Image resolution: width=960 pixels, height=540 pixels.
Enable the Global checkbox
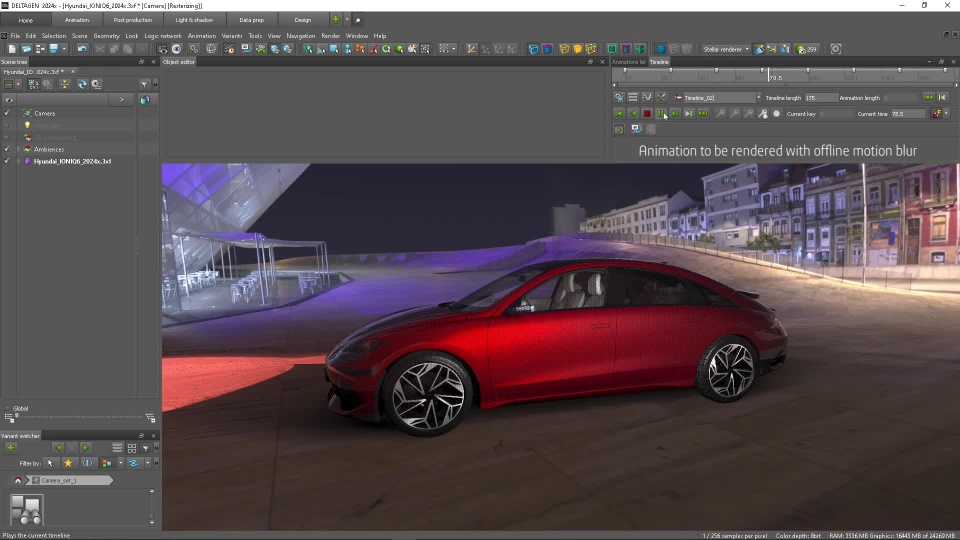(7, 408)
